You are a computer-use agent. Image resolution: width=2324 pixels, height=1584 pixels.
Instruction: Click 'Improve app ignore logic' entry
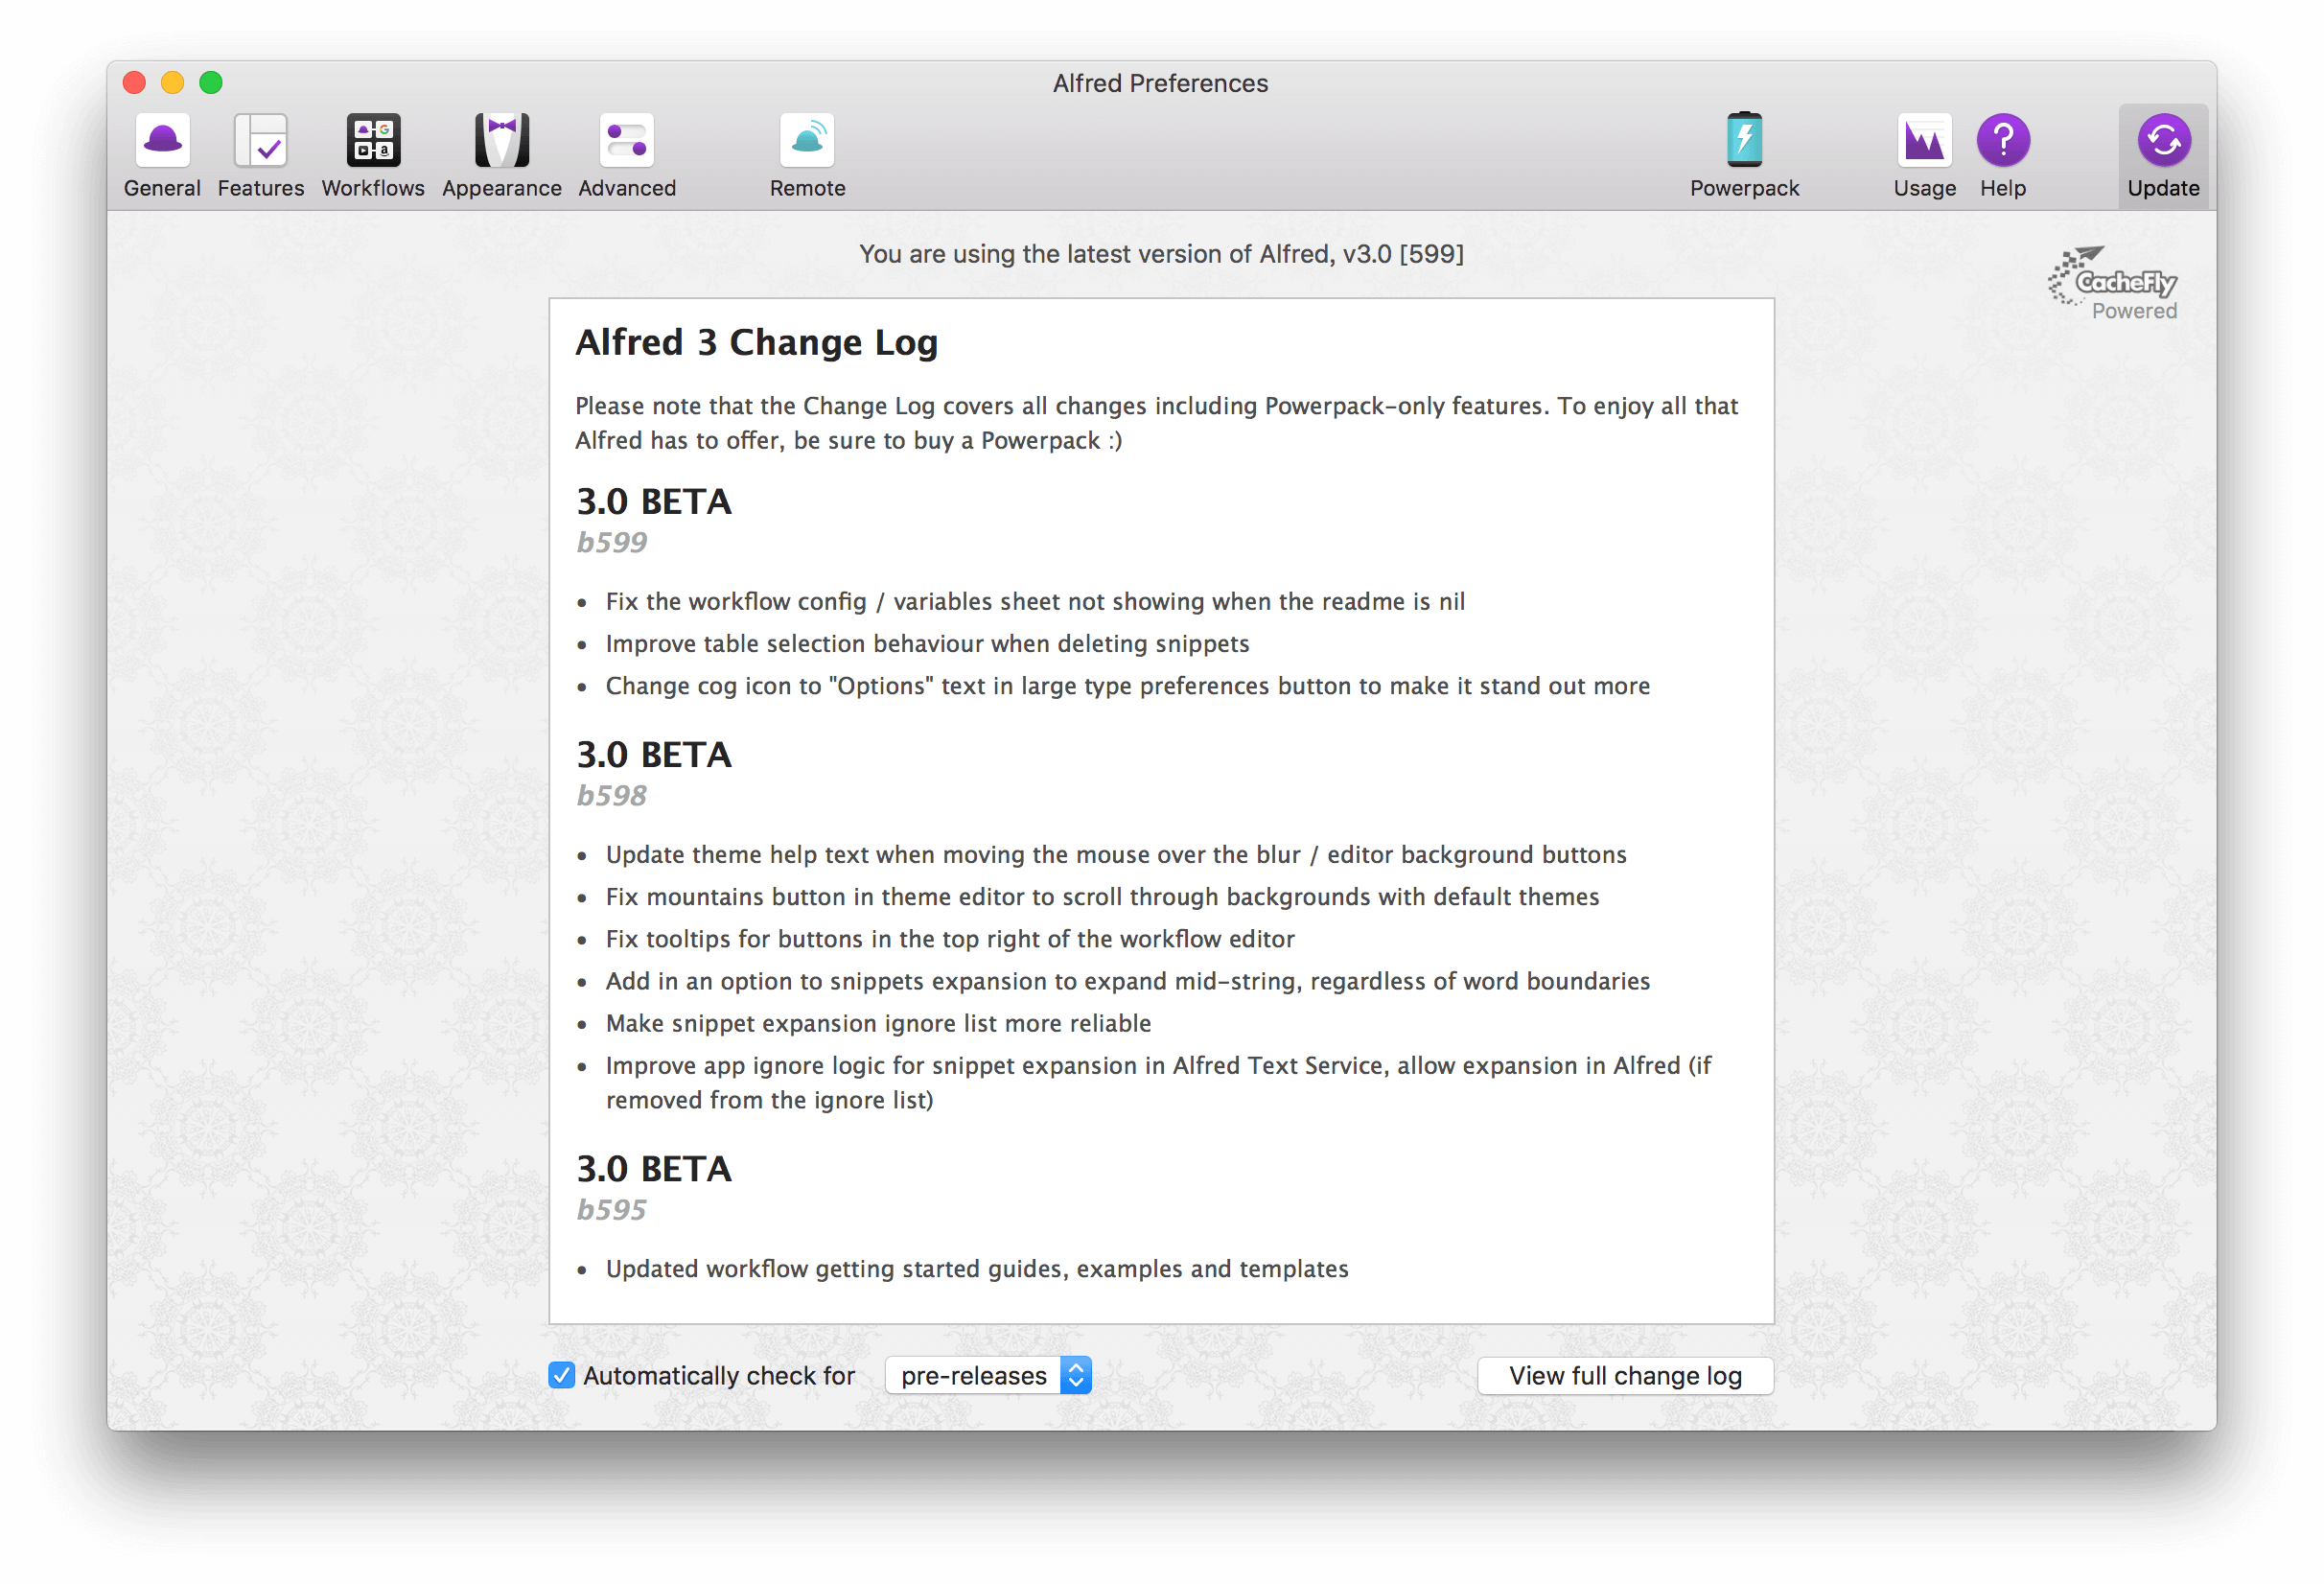[x=1158, y=1082]
